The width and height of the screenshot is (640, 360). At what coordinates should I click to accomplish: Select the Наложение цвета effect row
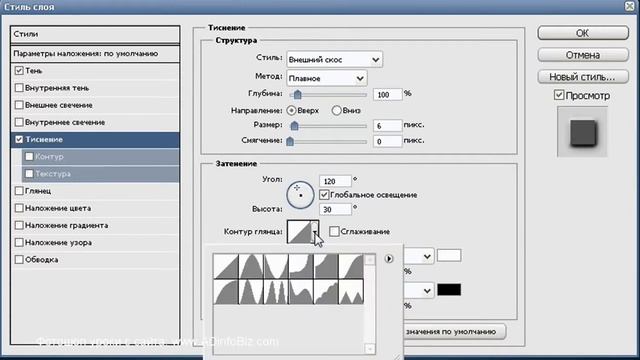point(95,208)
